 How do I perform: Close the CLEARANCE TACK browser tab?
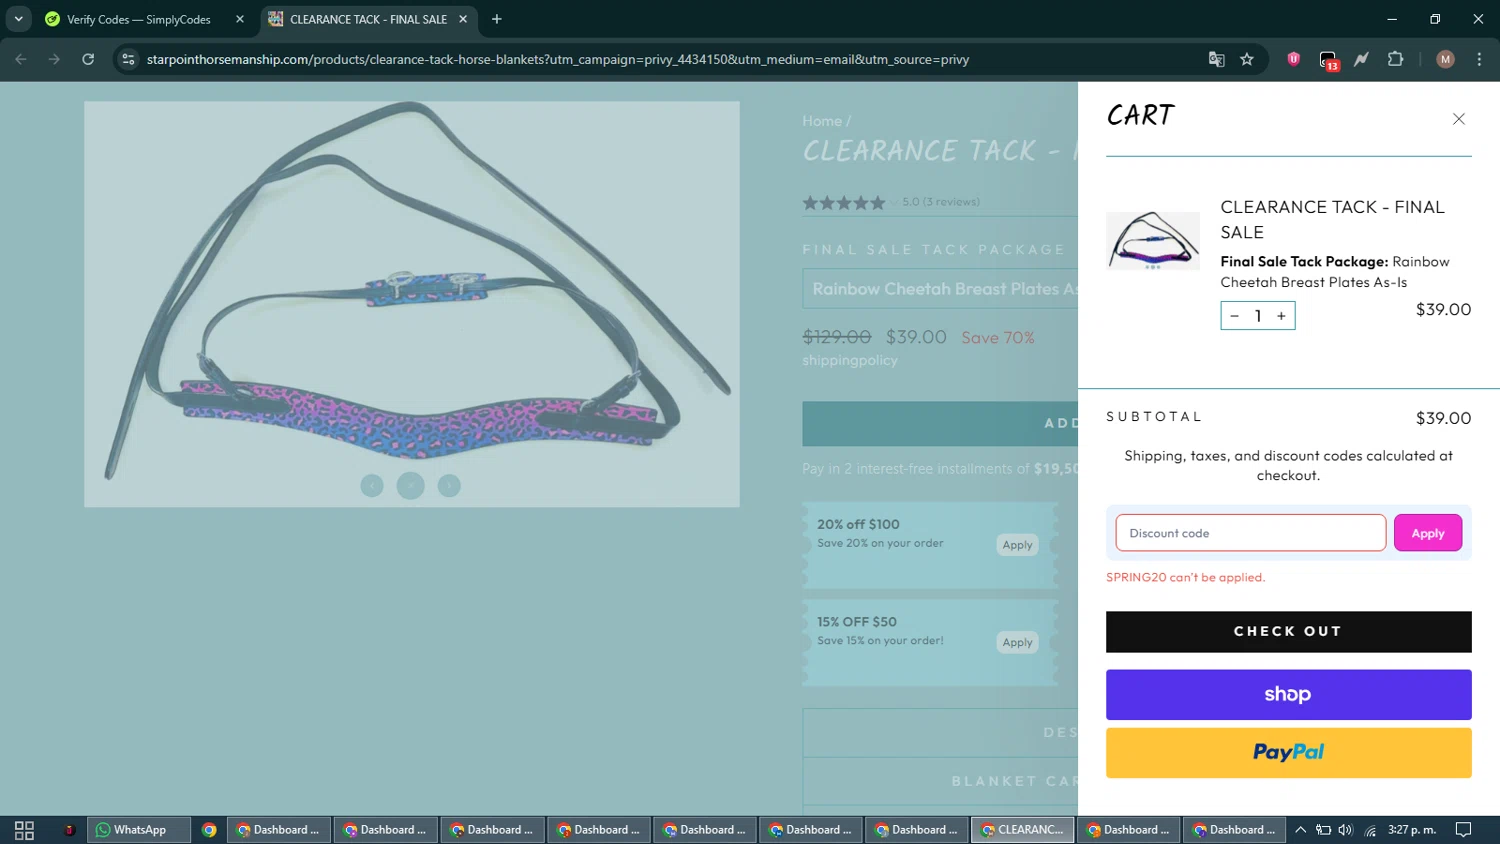point(463,19)
